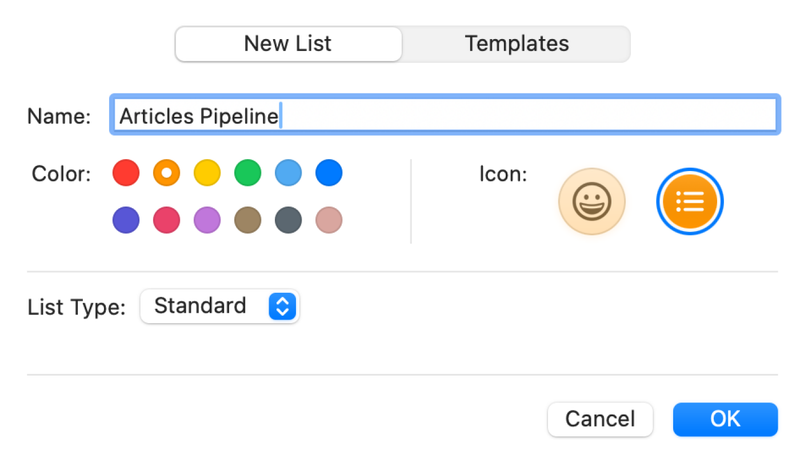Pick the green color swatch
Screen dimensions: 800x457
click(x=248, y=173)
